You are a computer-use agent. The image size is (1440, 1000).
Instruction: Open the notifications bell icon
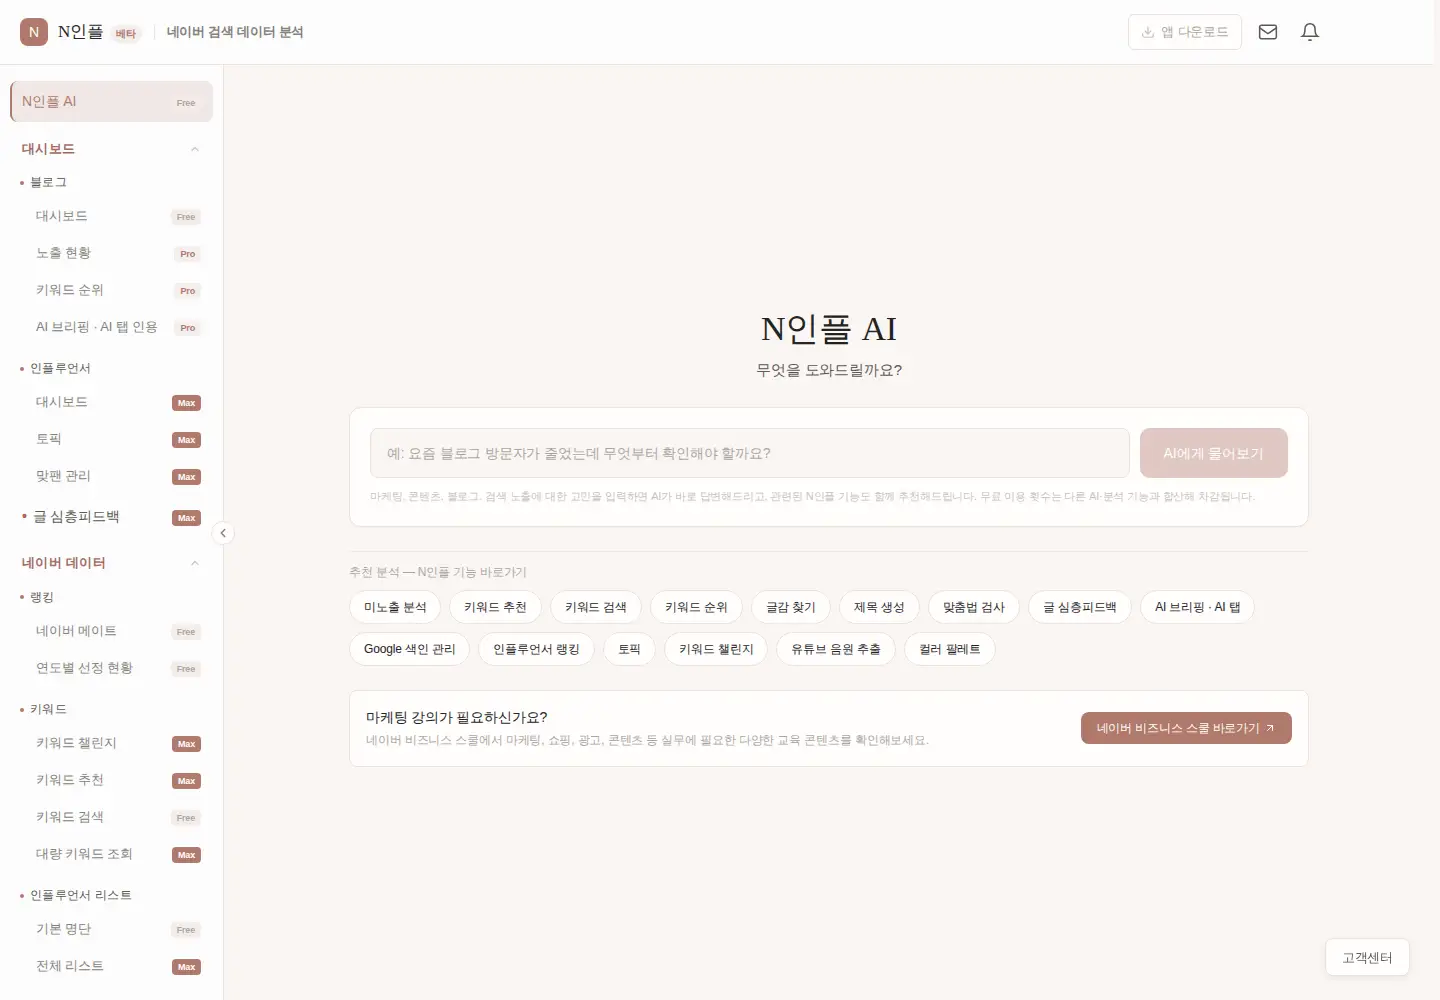coord(1310,32)
